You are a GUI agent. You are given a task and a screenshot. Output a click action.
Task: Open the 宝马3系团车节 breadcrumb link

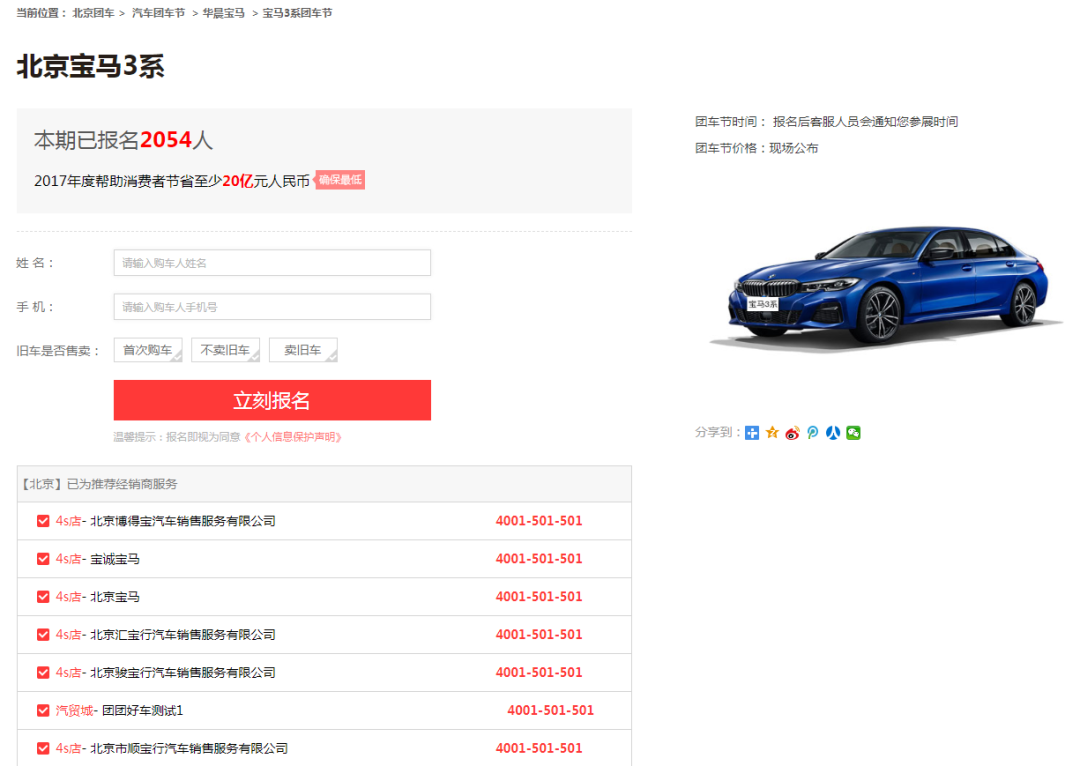coord(297,13)
